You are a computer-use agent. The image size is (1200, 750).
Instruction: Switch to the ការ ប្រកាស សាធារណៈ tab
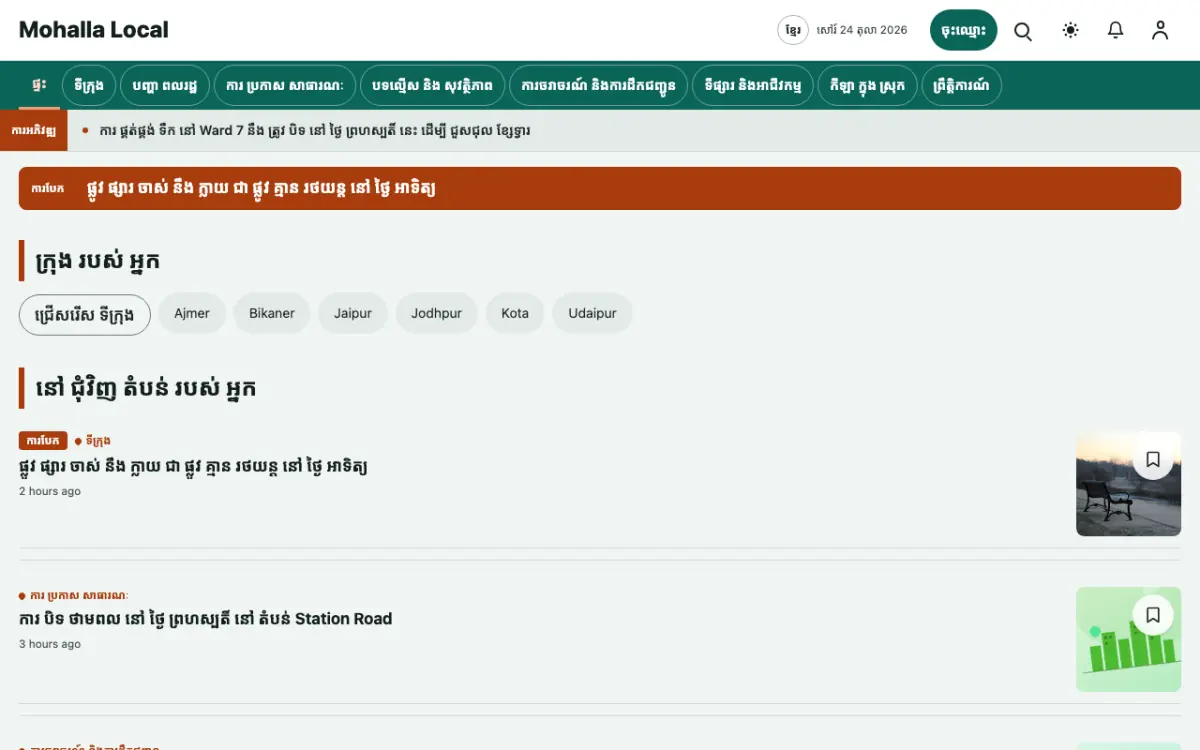285,85
